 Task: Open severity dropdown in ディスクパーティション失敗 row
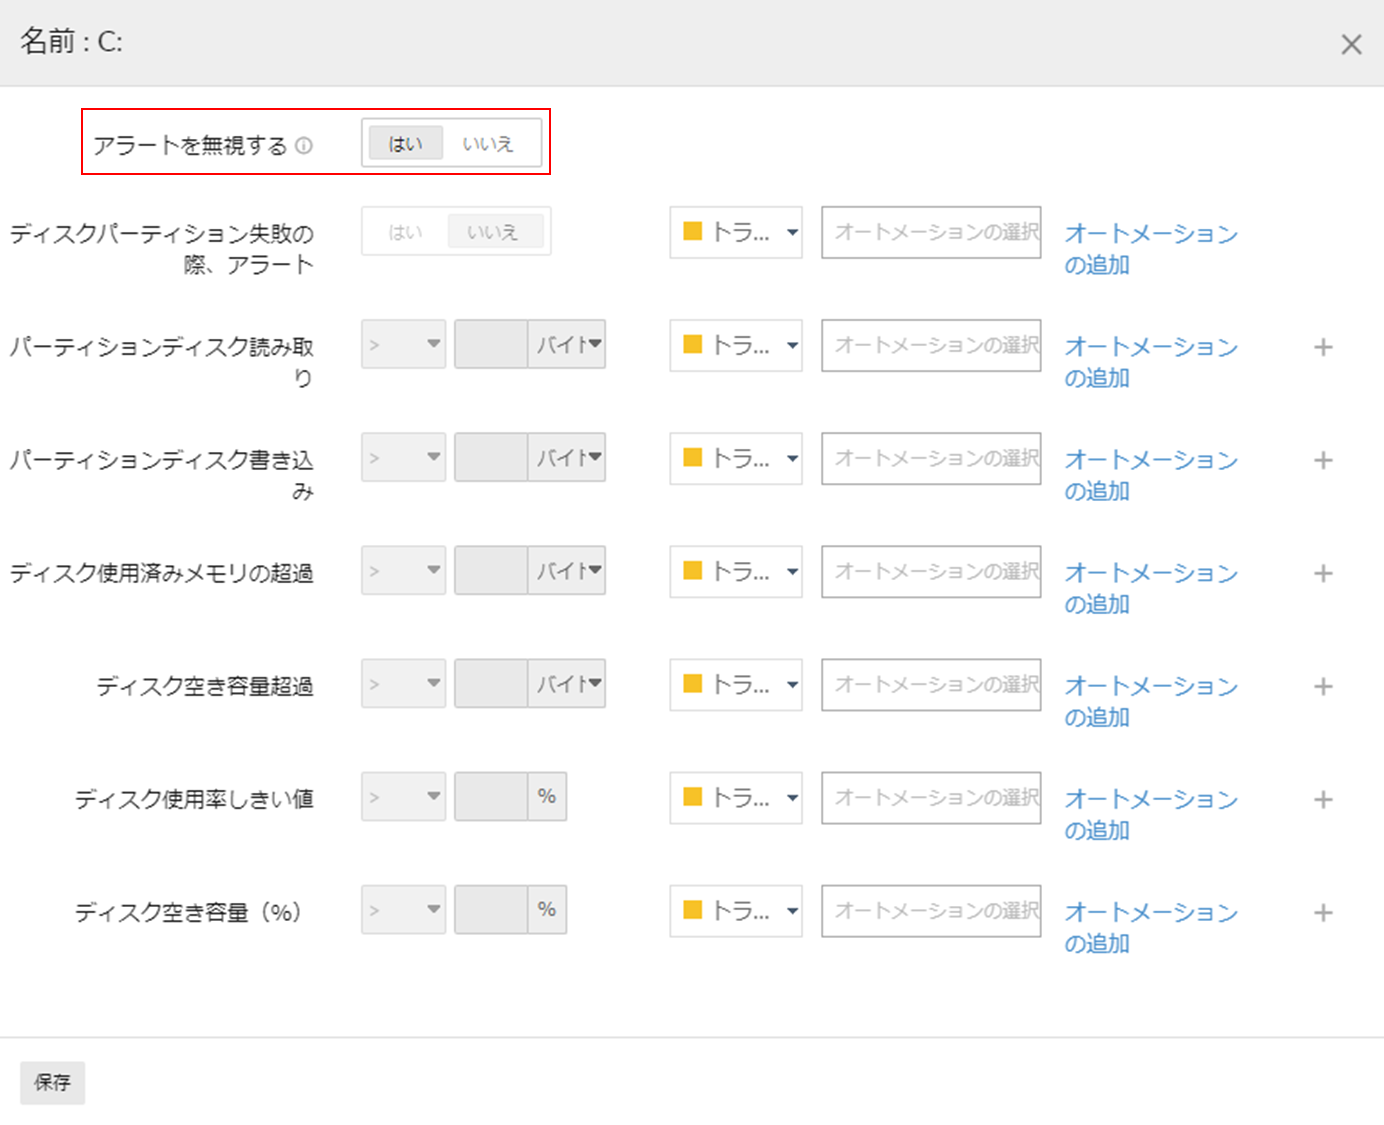[736, 232]
